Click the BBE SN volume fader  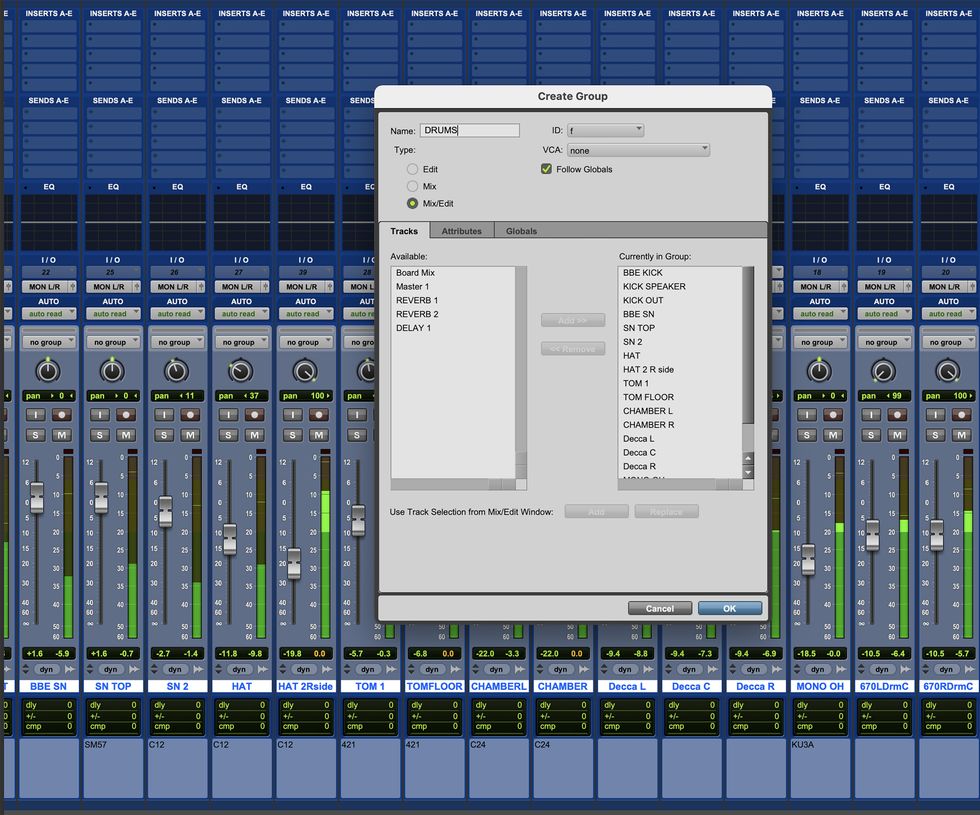point(37,498)
